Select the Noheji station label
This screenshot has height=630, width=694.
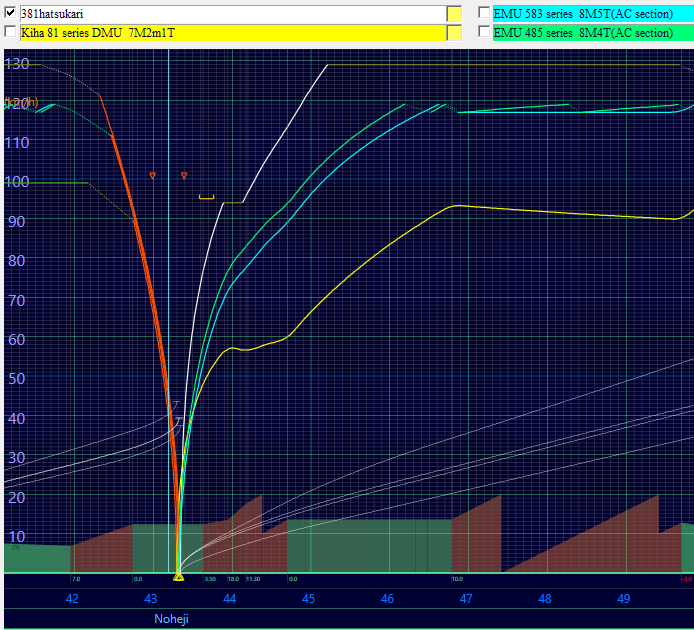point(171,618)
